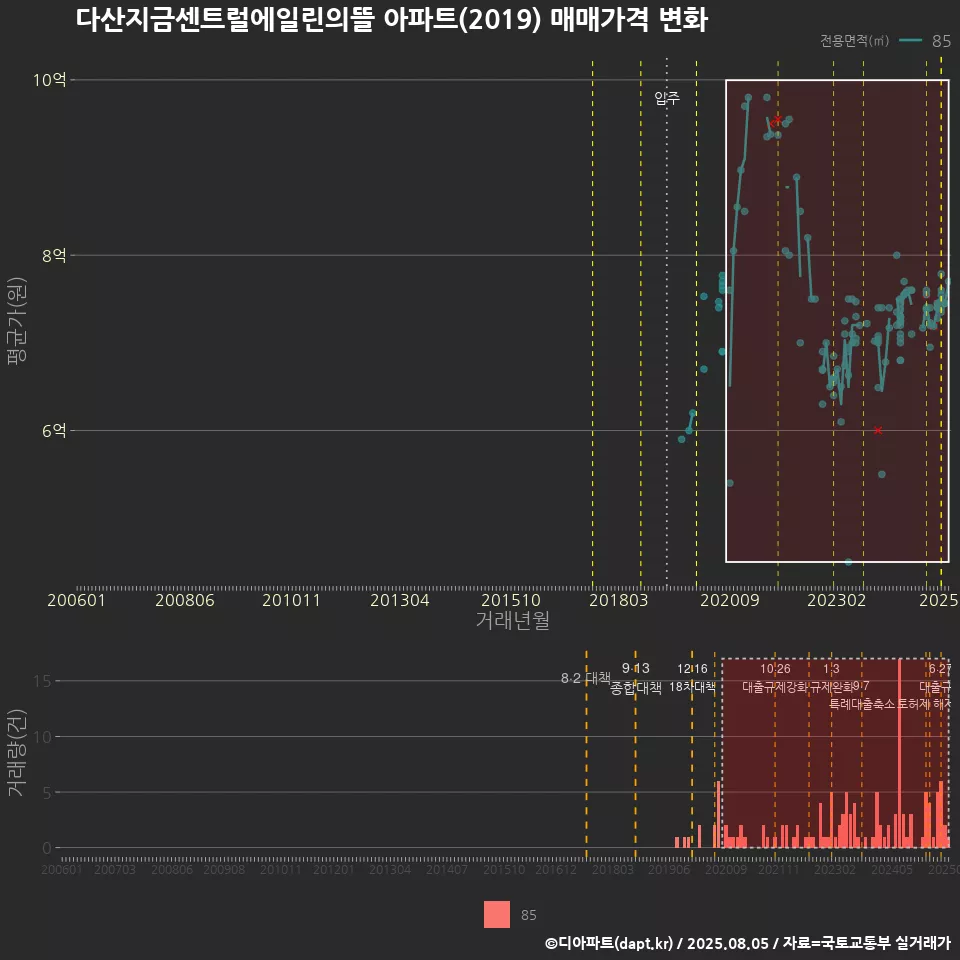Click the 201304 price chart tick
The height and width of the screenshot is (960, 960).
(x=399, y=600)
